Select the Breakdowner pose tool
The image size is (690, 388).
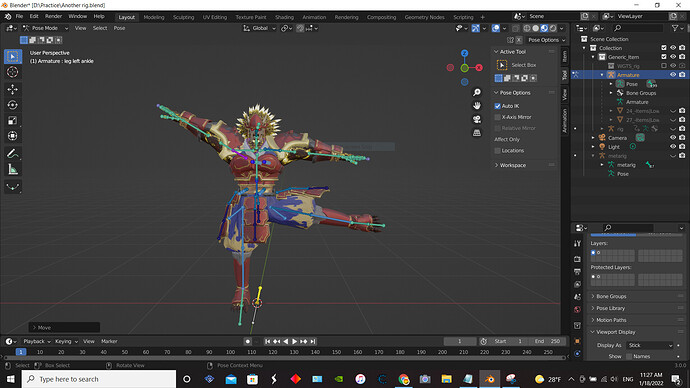13,187
